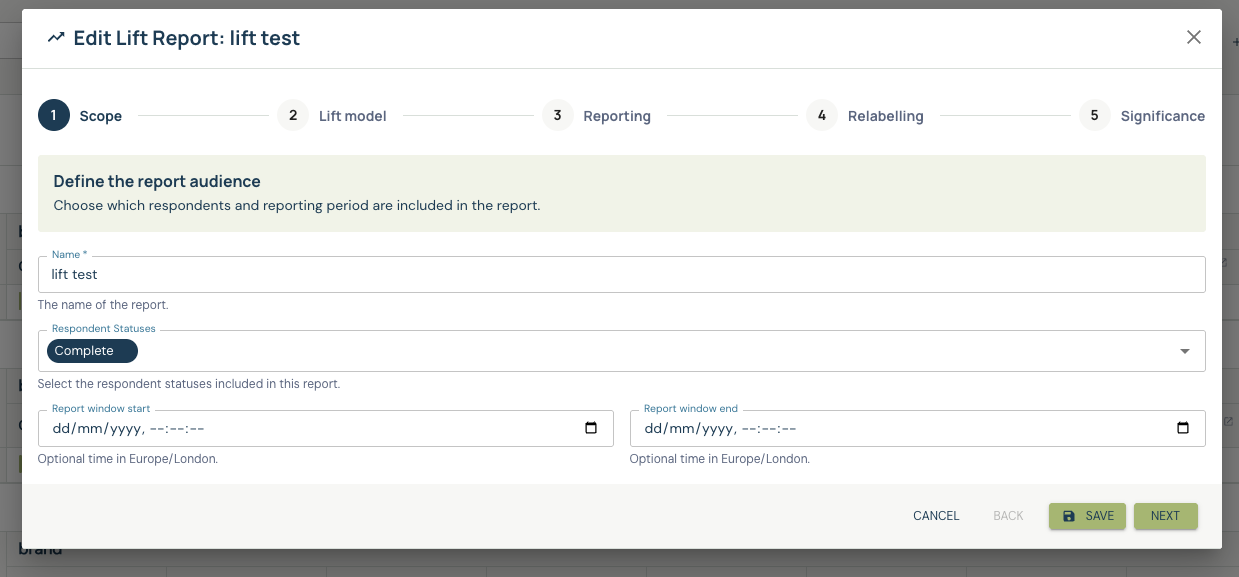Click the Back button

click(x=1008, y=516)
